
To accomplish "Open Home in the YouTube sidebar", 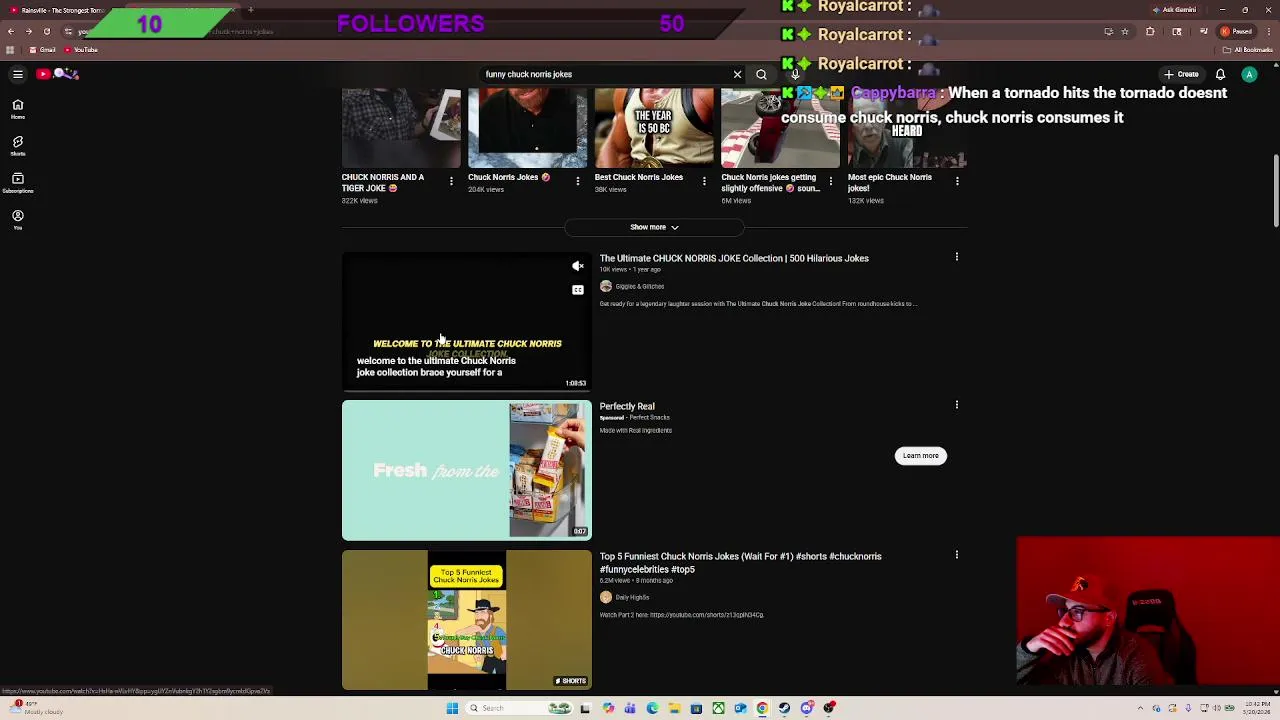I will click(x=18, y=109).
